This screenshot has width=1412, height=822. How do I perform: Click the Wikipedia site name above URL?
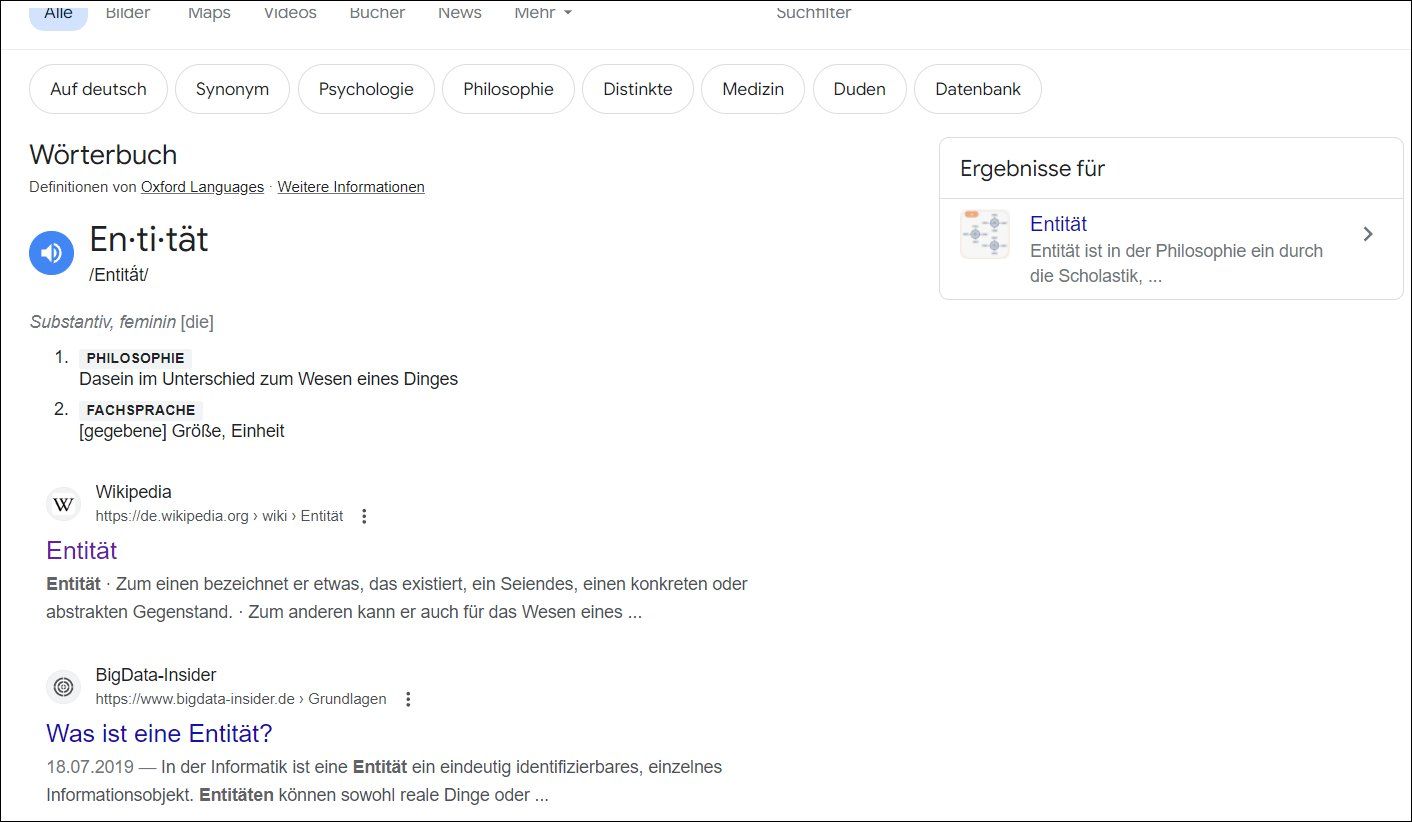[134, 492]
